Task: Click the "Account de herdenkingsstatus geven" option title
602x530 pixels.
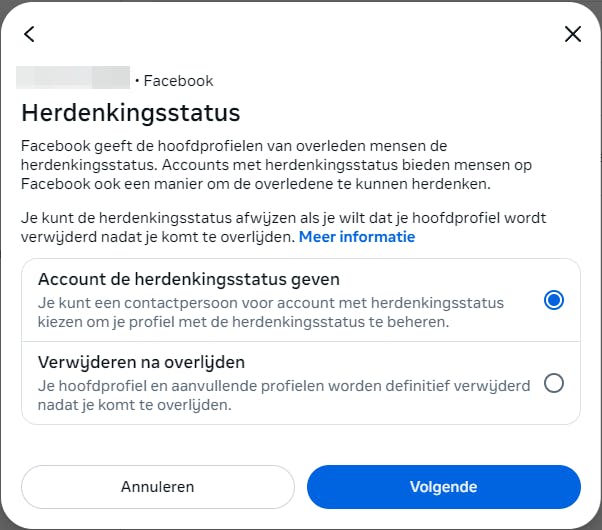Action: pos(188,279)
